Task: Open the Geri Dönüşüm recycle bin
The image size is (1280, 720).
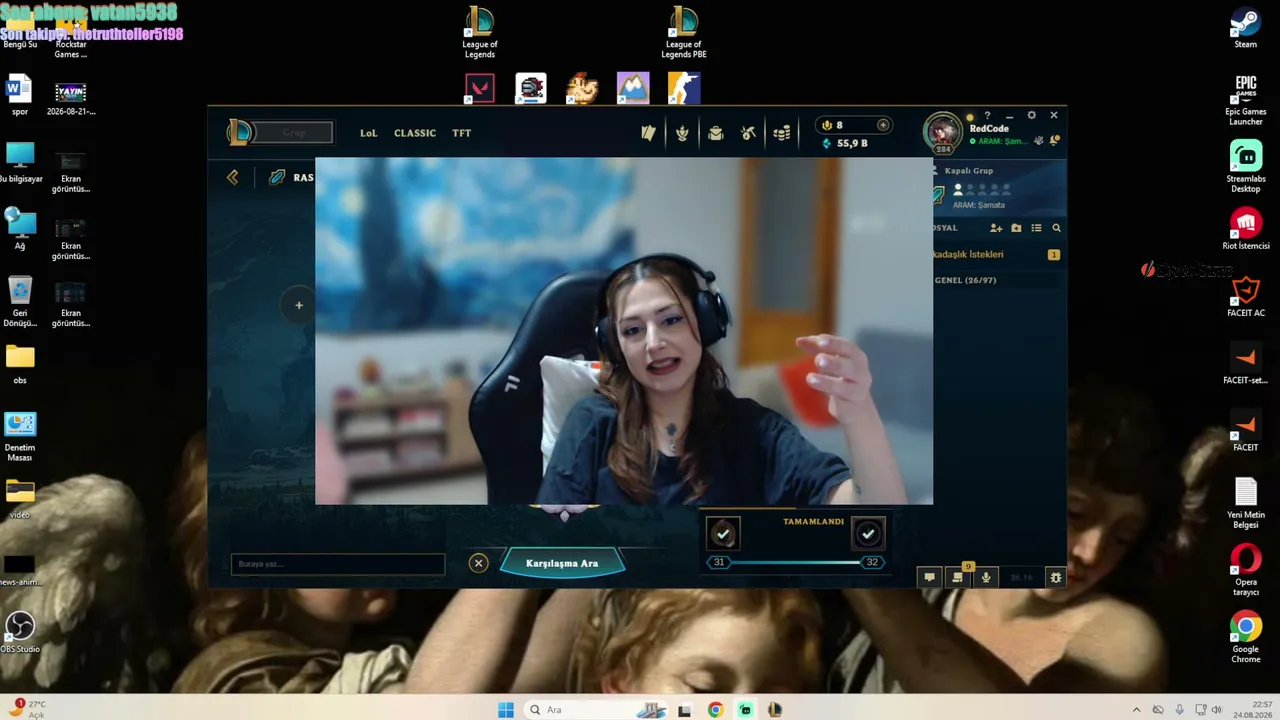Action: click(x=20, y=302)
